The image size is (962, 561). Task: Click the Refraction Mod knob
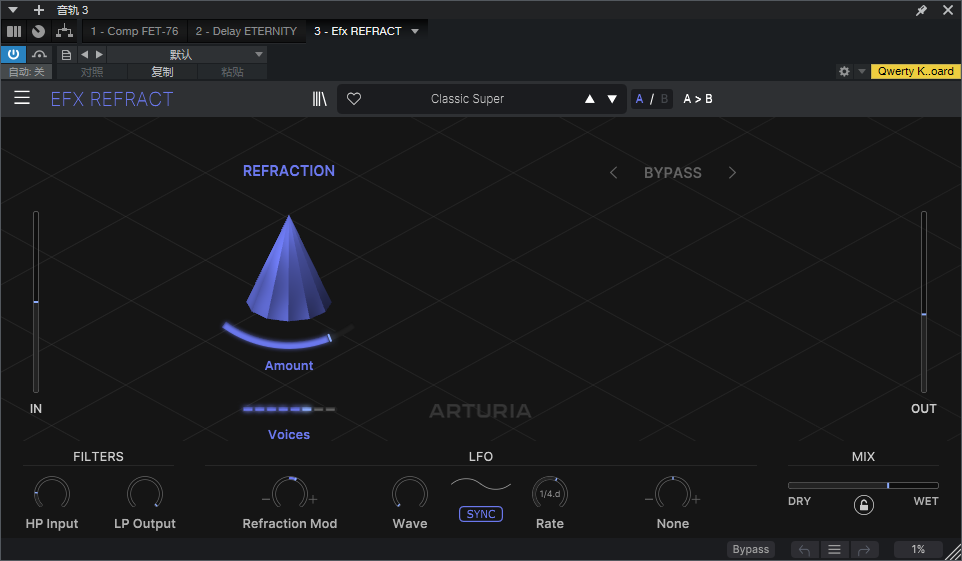(x=290, y=493)
